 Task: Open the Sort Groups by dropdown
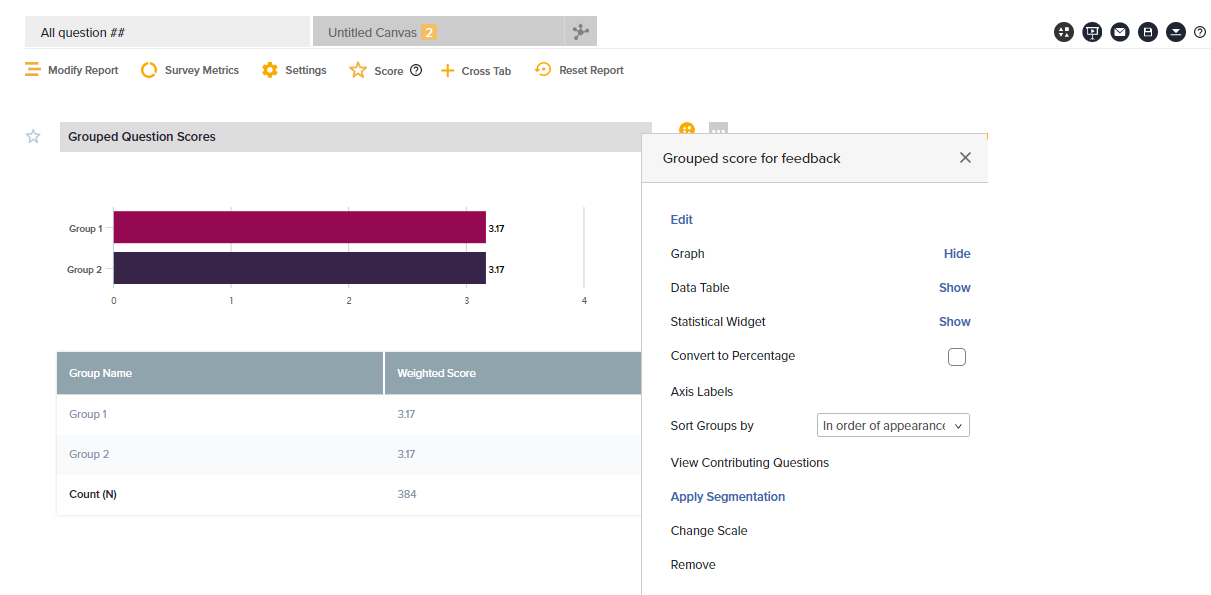click(893, 426)
